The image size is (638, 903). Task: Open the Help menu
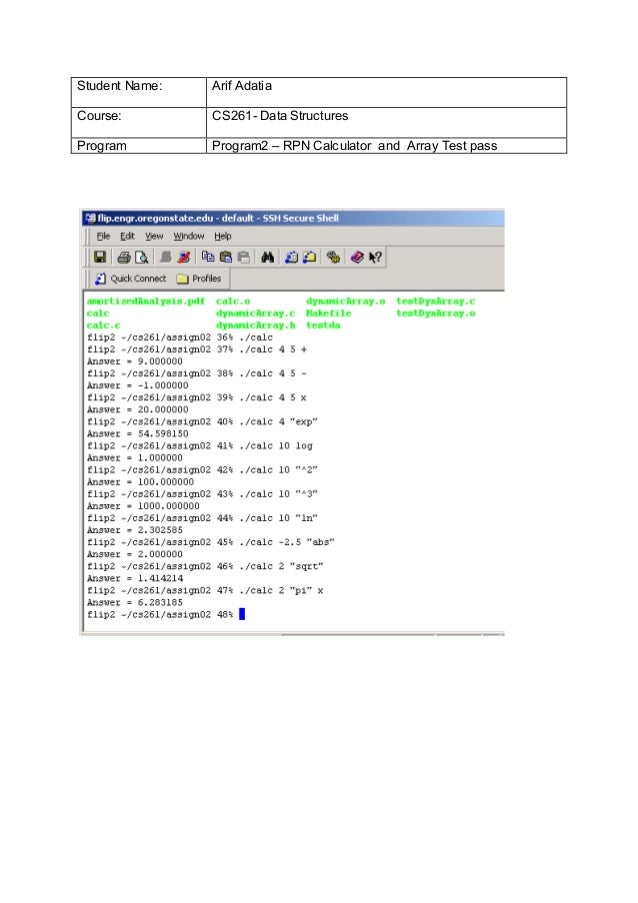[x=223, y=236]
